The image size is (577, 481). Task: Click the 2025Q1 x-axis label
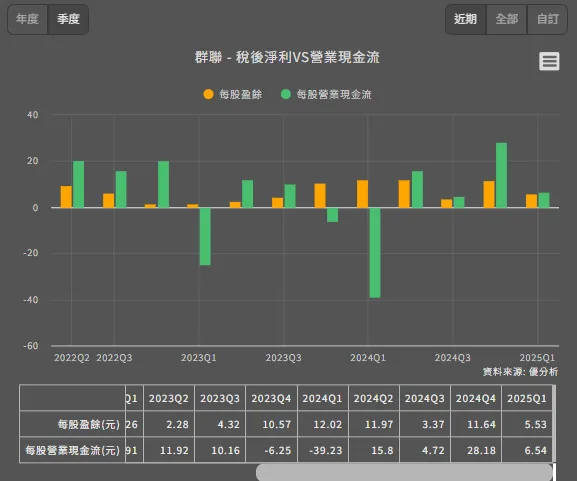pyautogui.click(x=537, y=358)
